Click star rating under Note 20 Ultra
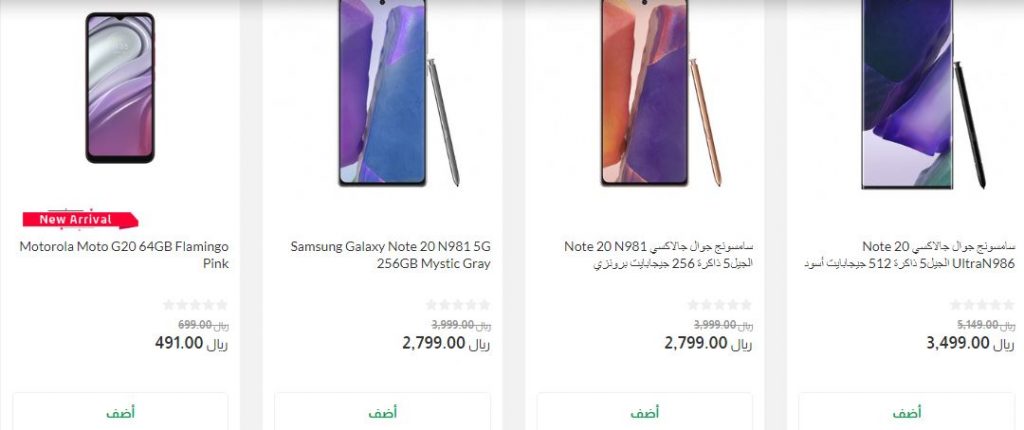1024x430 pixels. click(x=982, y=305)
